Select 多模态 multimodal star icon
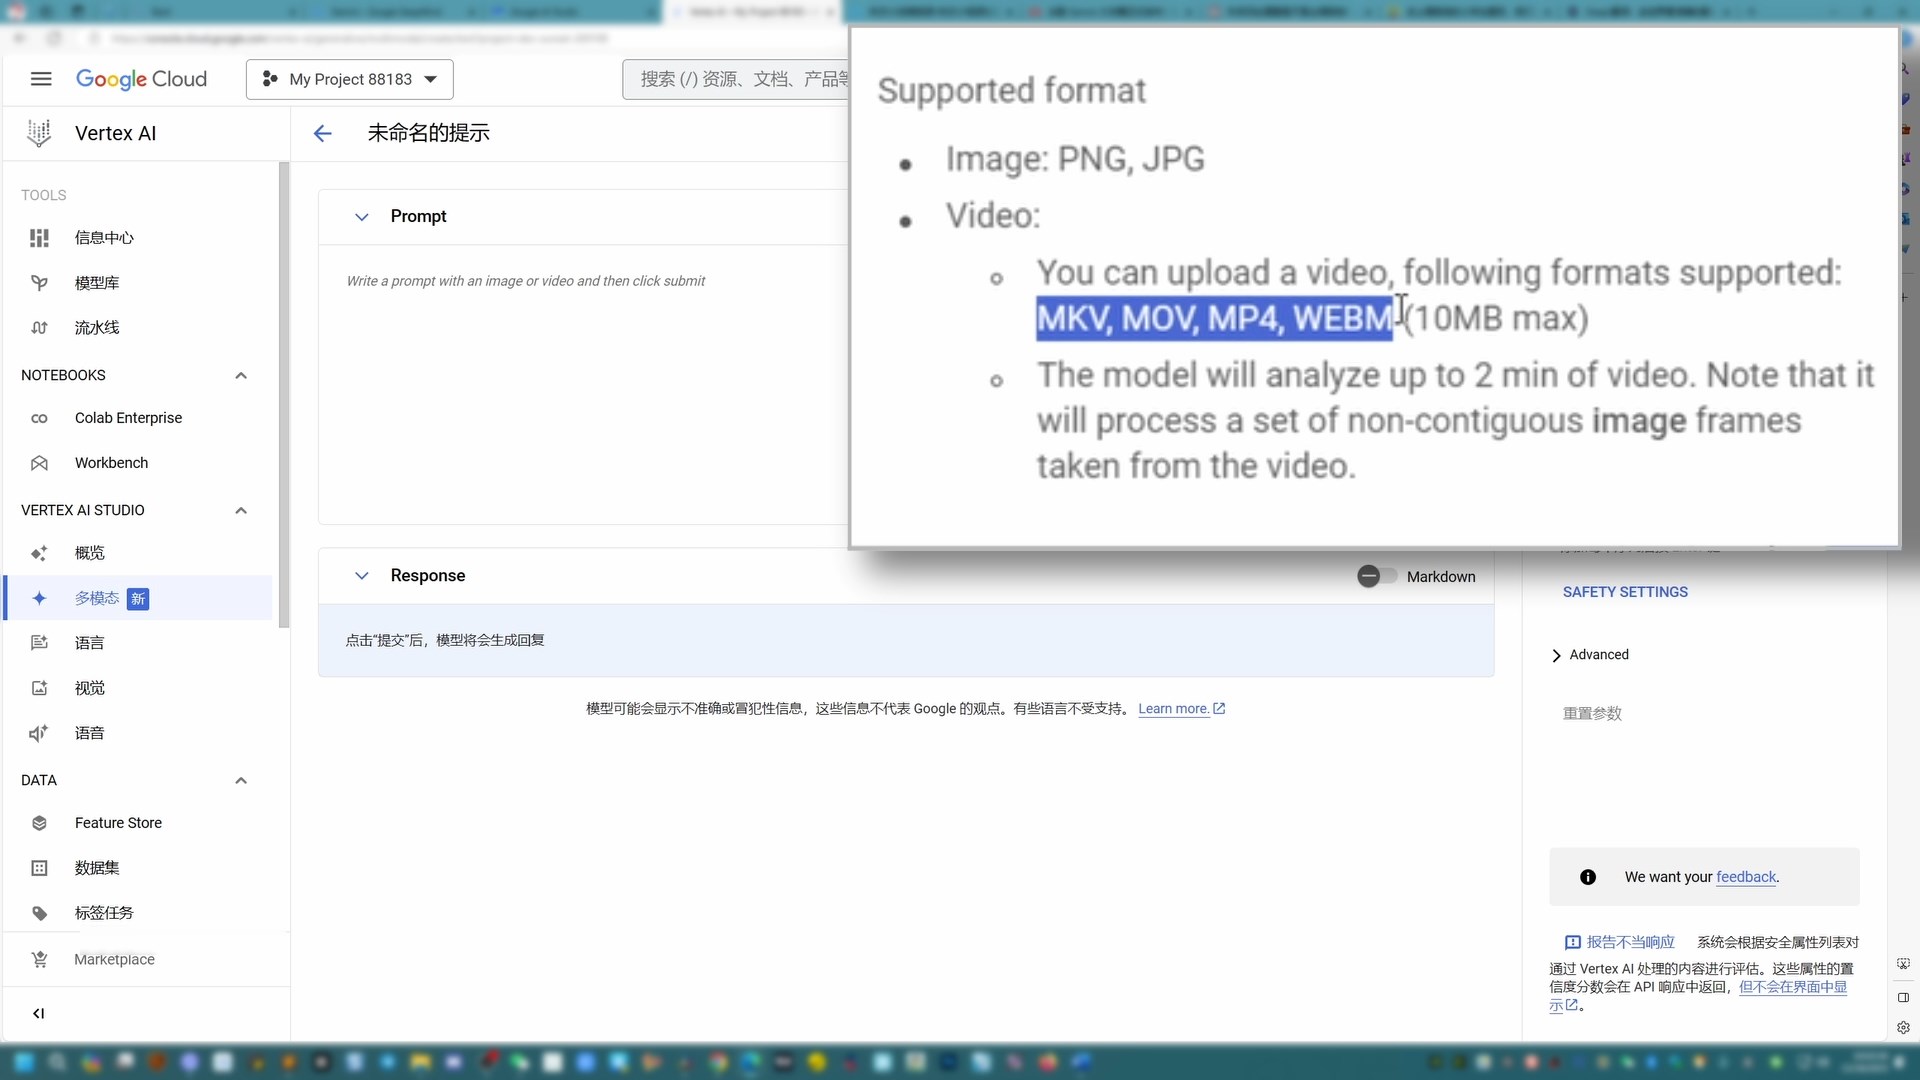This screenshot has width=1920, height=1080. 39,598
